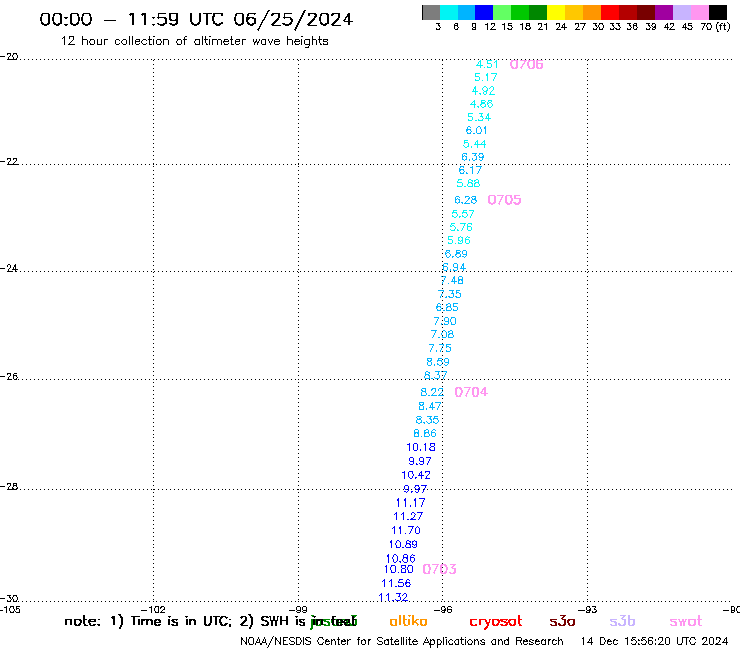Image resolution: width=740 pixels, height=650 pixels.
Task: Click the wave height value 6.39
Action: 472,157
